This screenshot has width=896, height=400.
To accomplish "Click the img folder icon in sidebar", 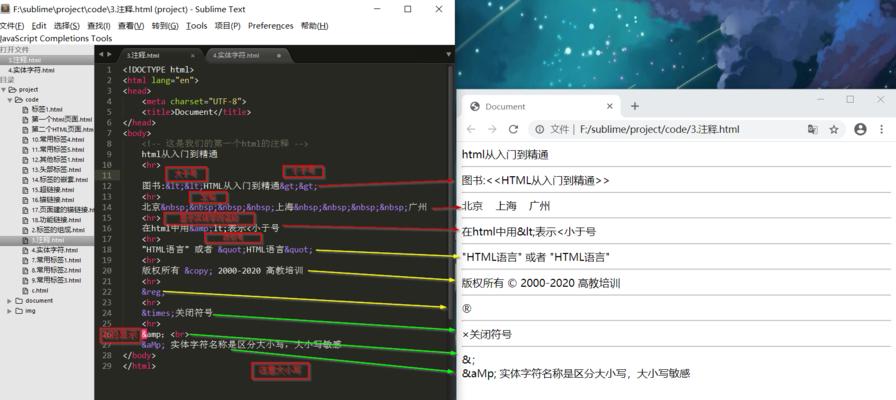I will point(19,311).
